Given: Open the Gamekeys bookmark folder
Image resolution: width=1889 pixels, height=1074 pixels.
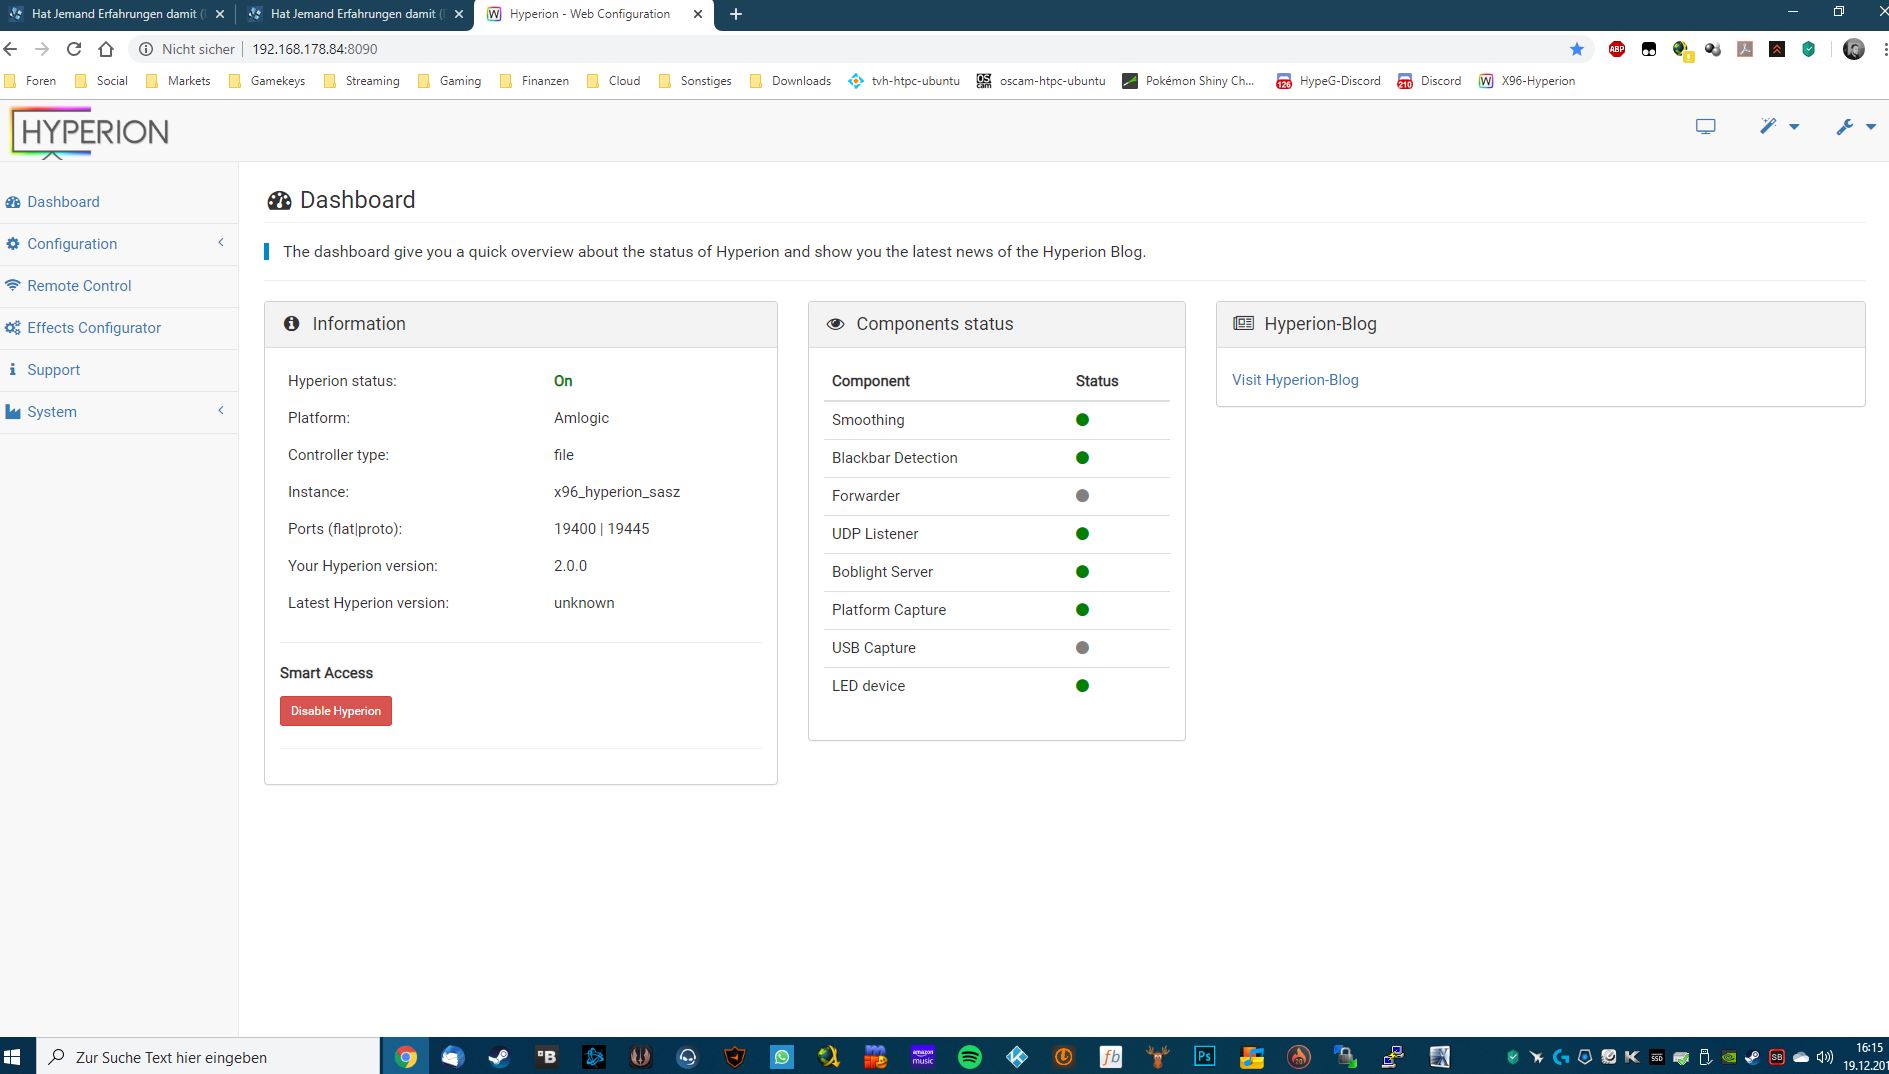Looking at the screenshot, I should tap(267, 81).
